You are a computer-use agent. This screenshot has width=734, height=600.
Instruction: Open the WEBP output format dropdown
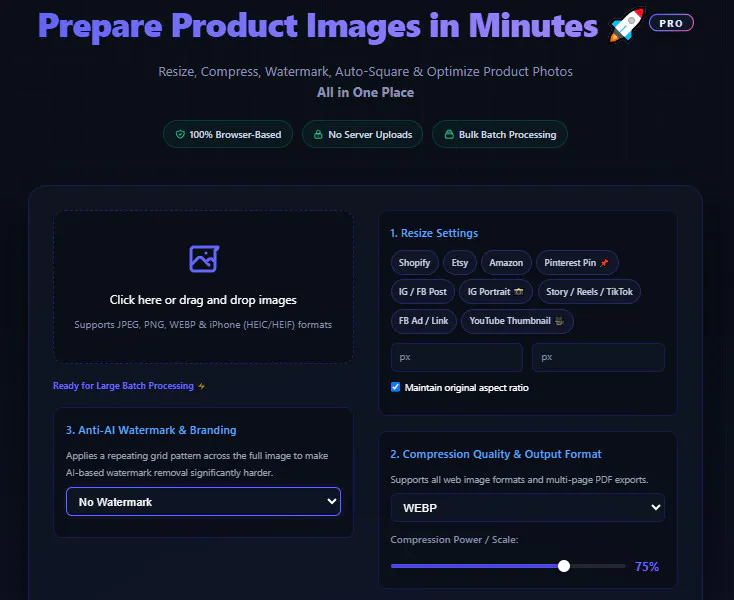[528, 508]
